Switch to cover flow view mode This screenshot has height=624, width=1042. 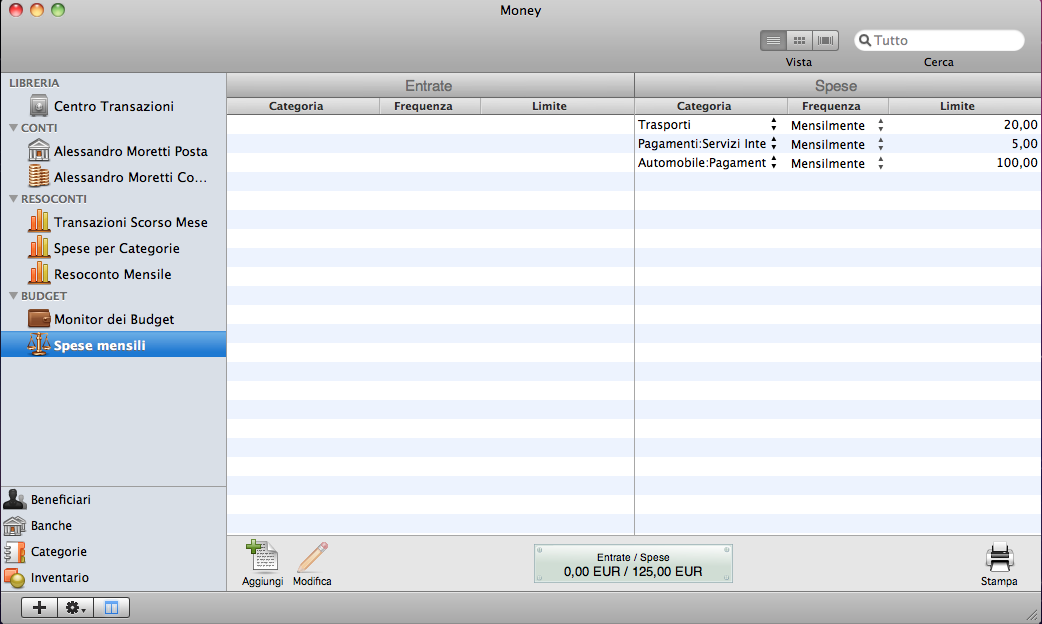(x=825, y=41)
